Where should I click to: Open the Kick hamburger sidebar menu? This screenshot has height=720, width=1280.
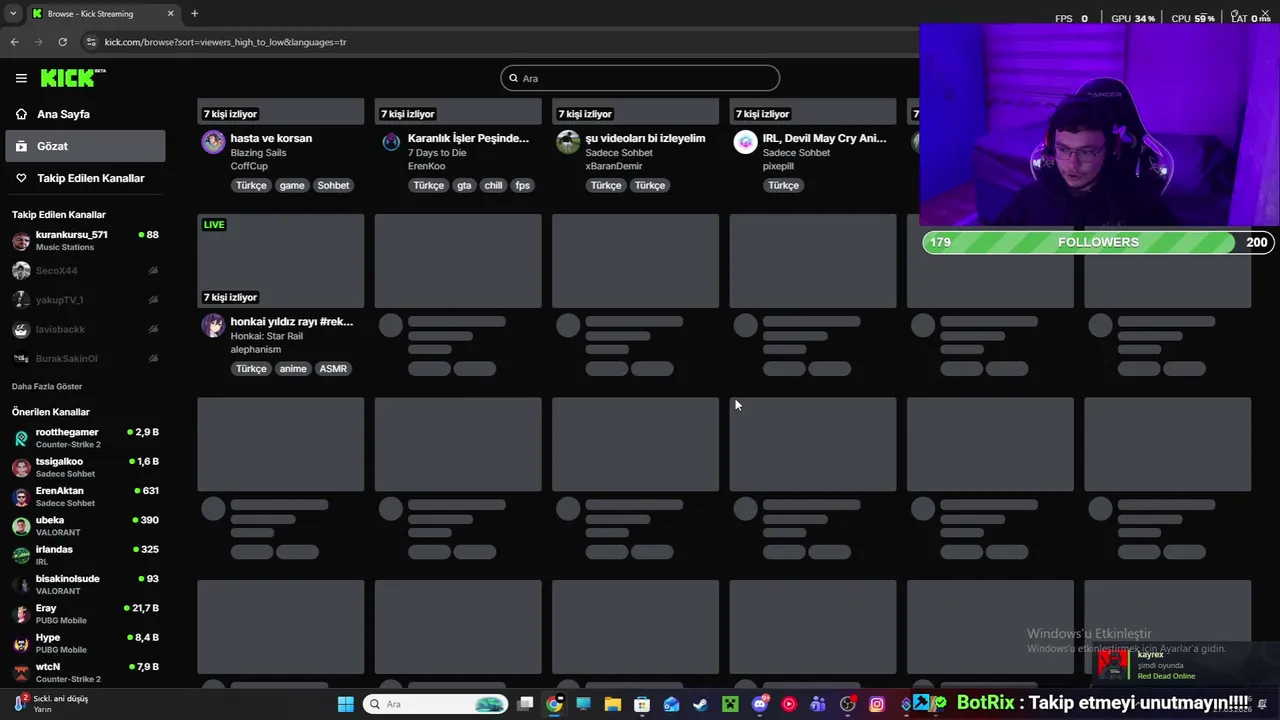coord(21,78)
